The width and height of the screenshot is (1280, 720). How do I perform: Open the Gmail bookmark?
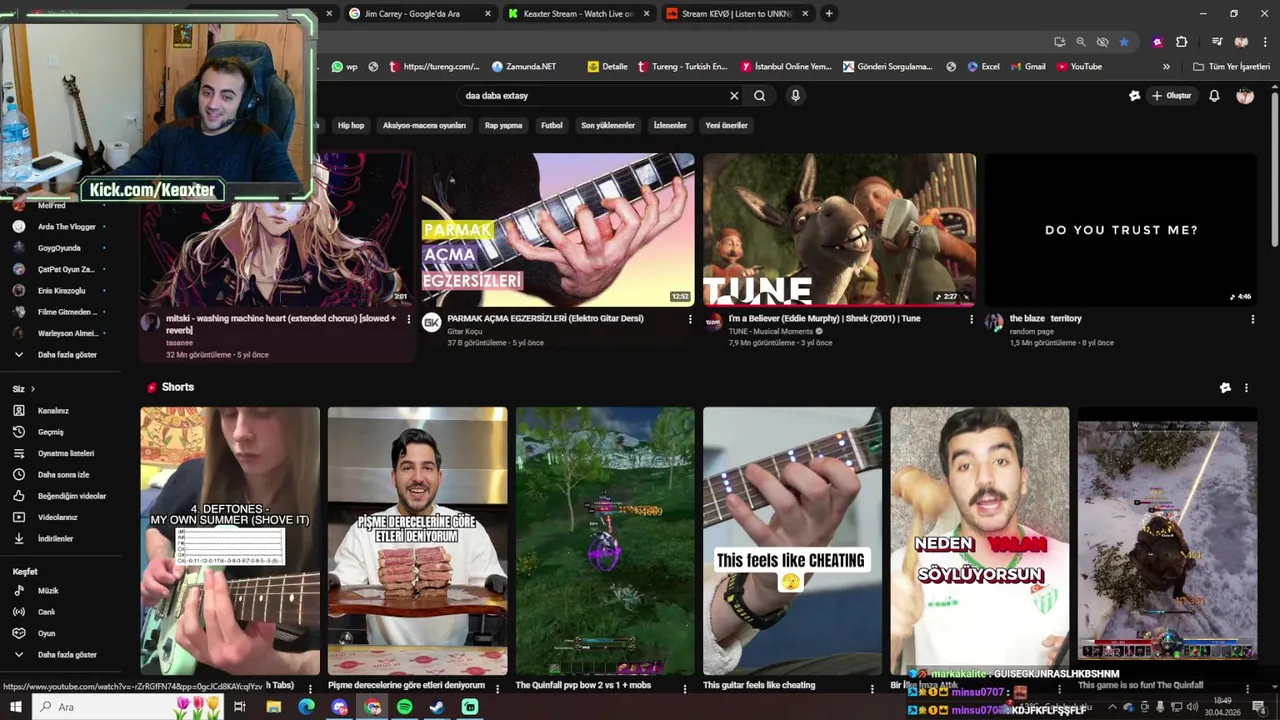[1027, 67]
